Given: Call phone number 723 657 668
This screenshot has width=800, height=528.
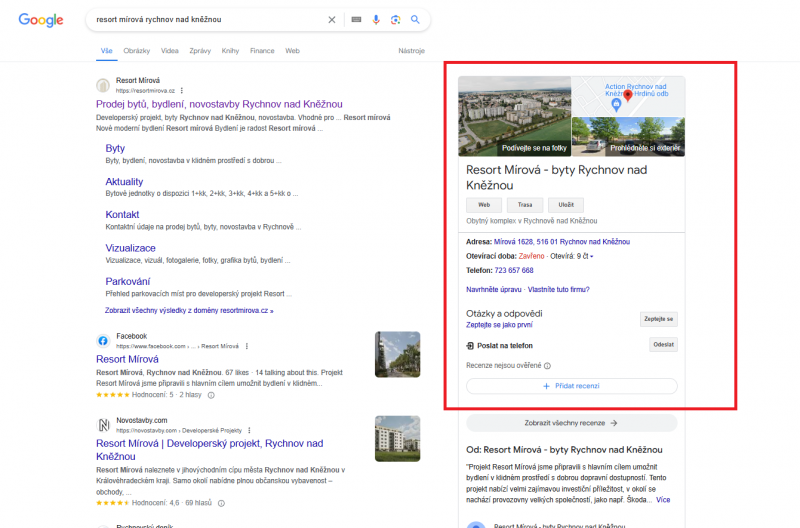Looking at the screenshot, I should tap(514, 270).
